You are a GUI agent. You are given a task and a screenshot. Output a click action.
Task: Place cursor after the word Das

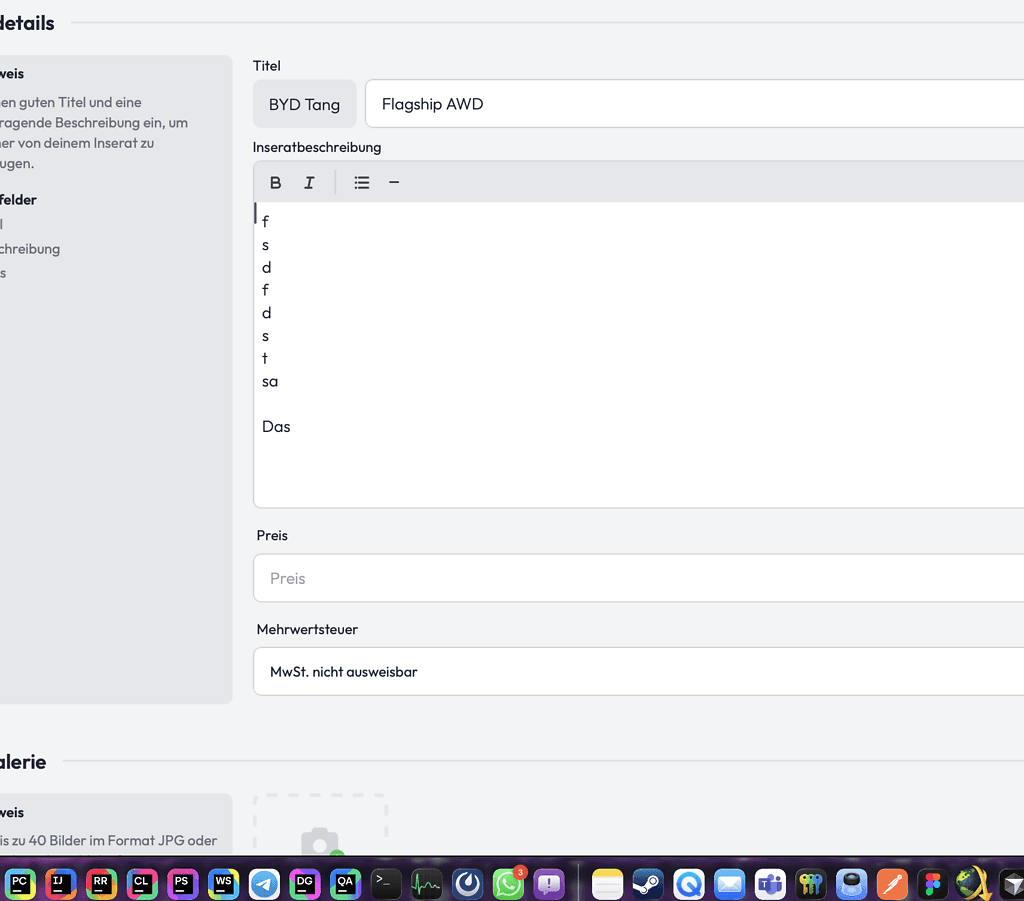292,427
